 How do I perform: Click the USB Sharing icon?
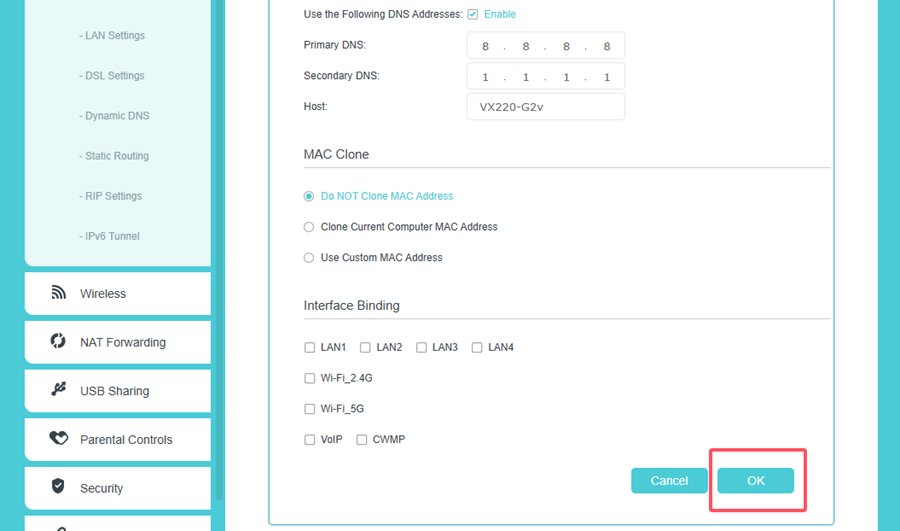coord(58,390)
